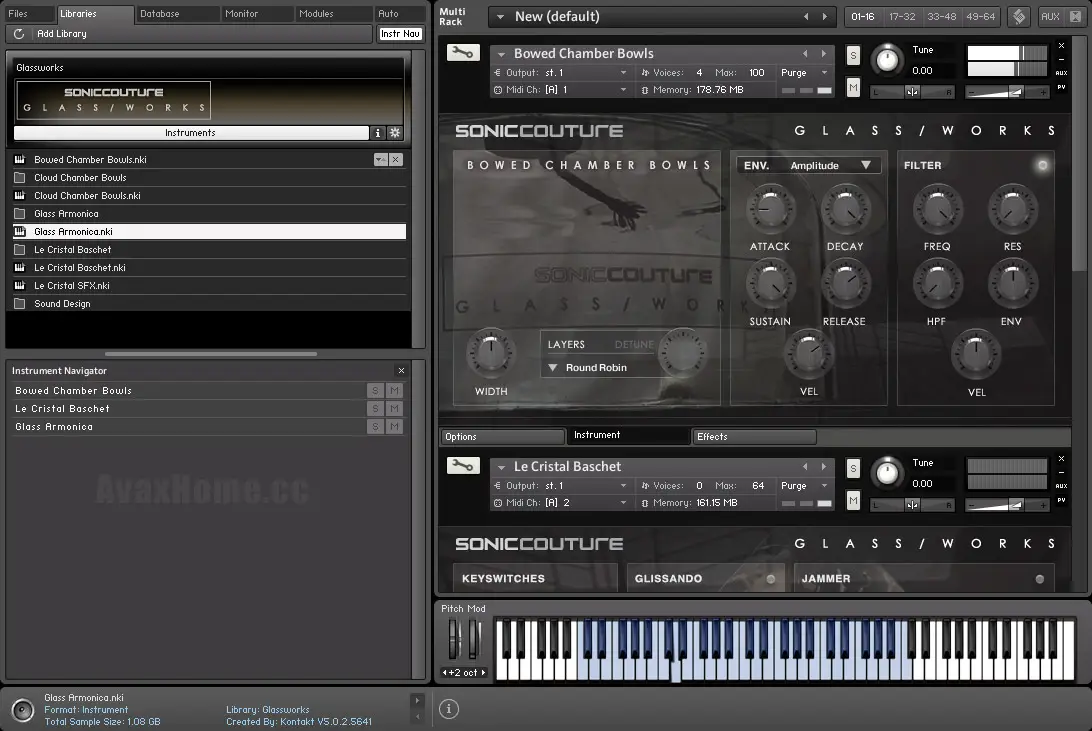Select next instrument for Bowed Chamber Bowls
The height and width of the screenshot is (731, 1092).
[823, 53]
